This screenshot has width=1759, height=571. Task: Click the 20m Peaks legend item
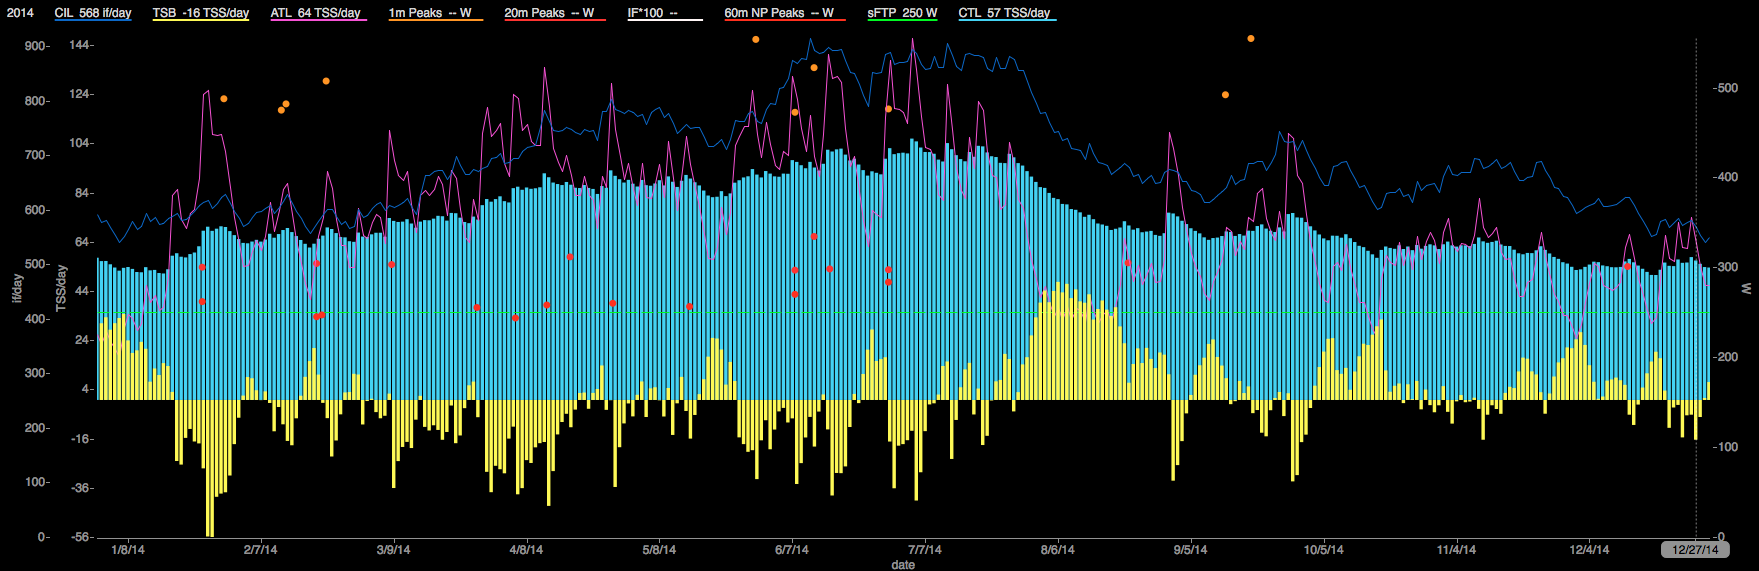click(549, 13)
